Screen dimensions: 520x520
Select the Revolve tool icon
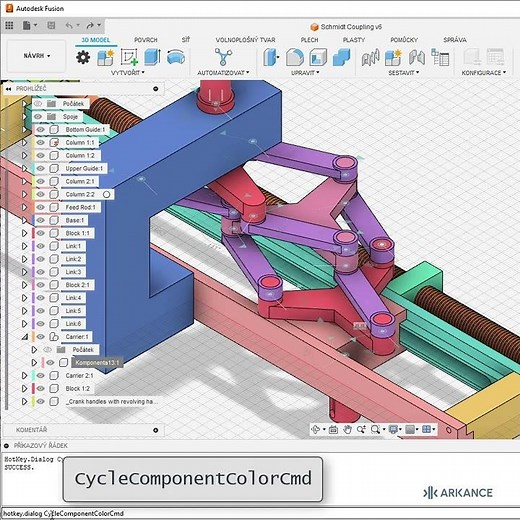(x=176, y=57)
